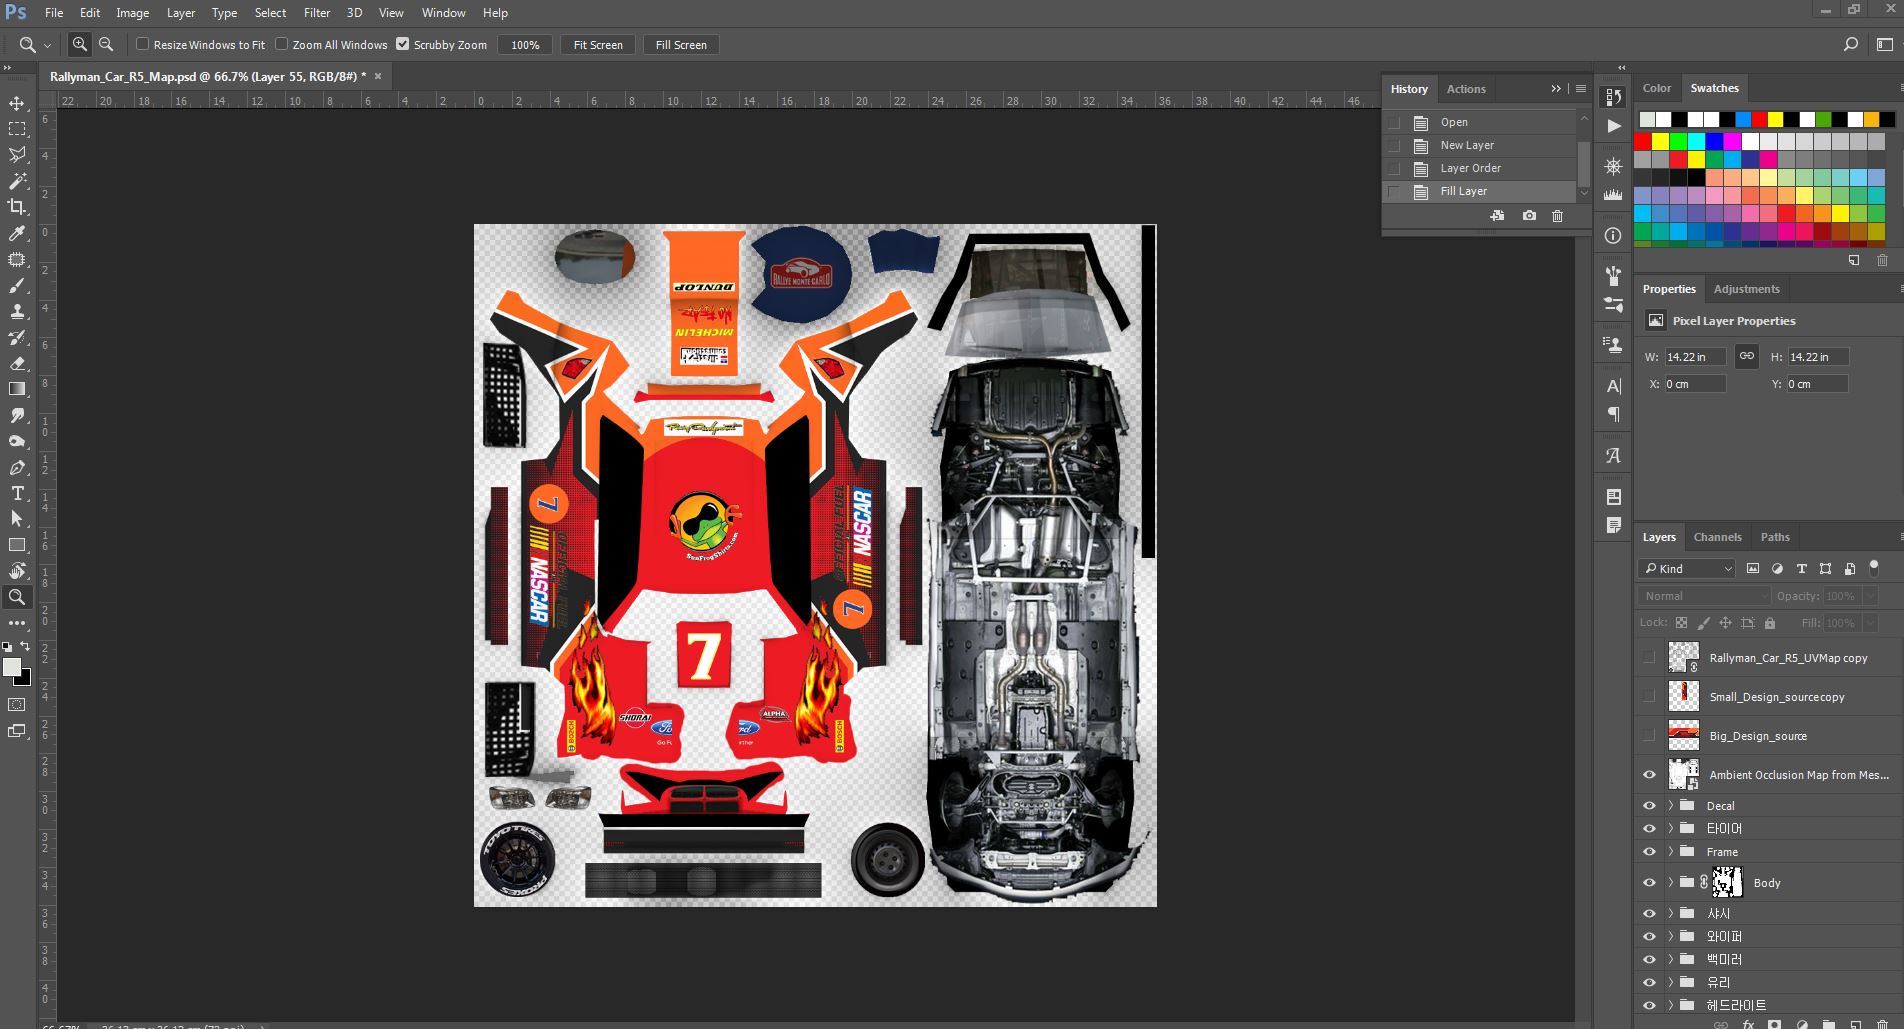Image resolution: width=1904 pixels, height=1029 pixels.
Task: Delete current state in History panel
Action: pos(1557,216)
